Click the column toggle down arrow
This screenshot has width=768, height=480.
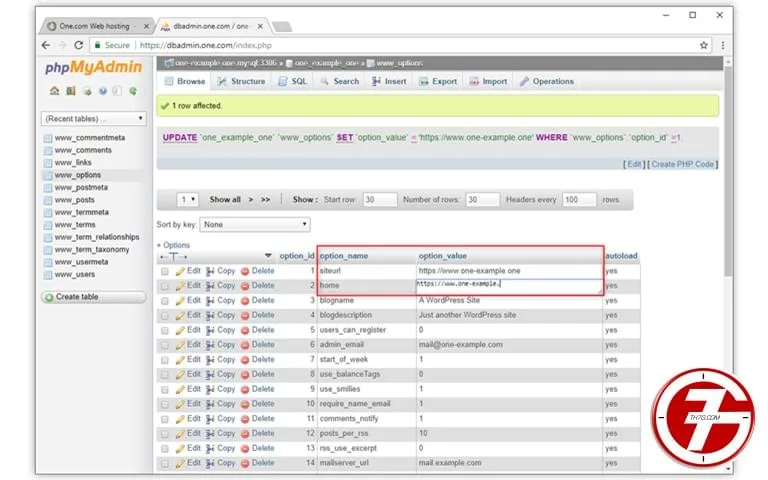[x=268, y=256]
